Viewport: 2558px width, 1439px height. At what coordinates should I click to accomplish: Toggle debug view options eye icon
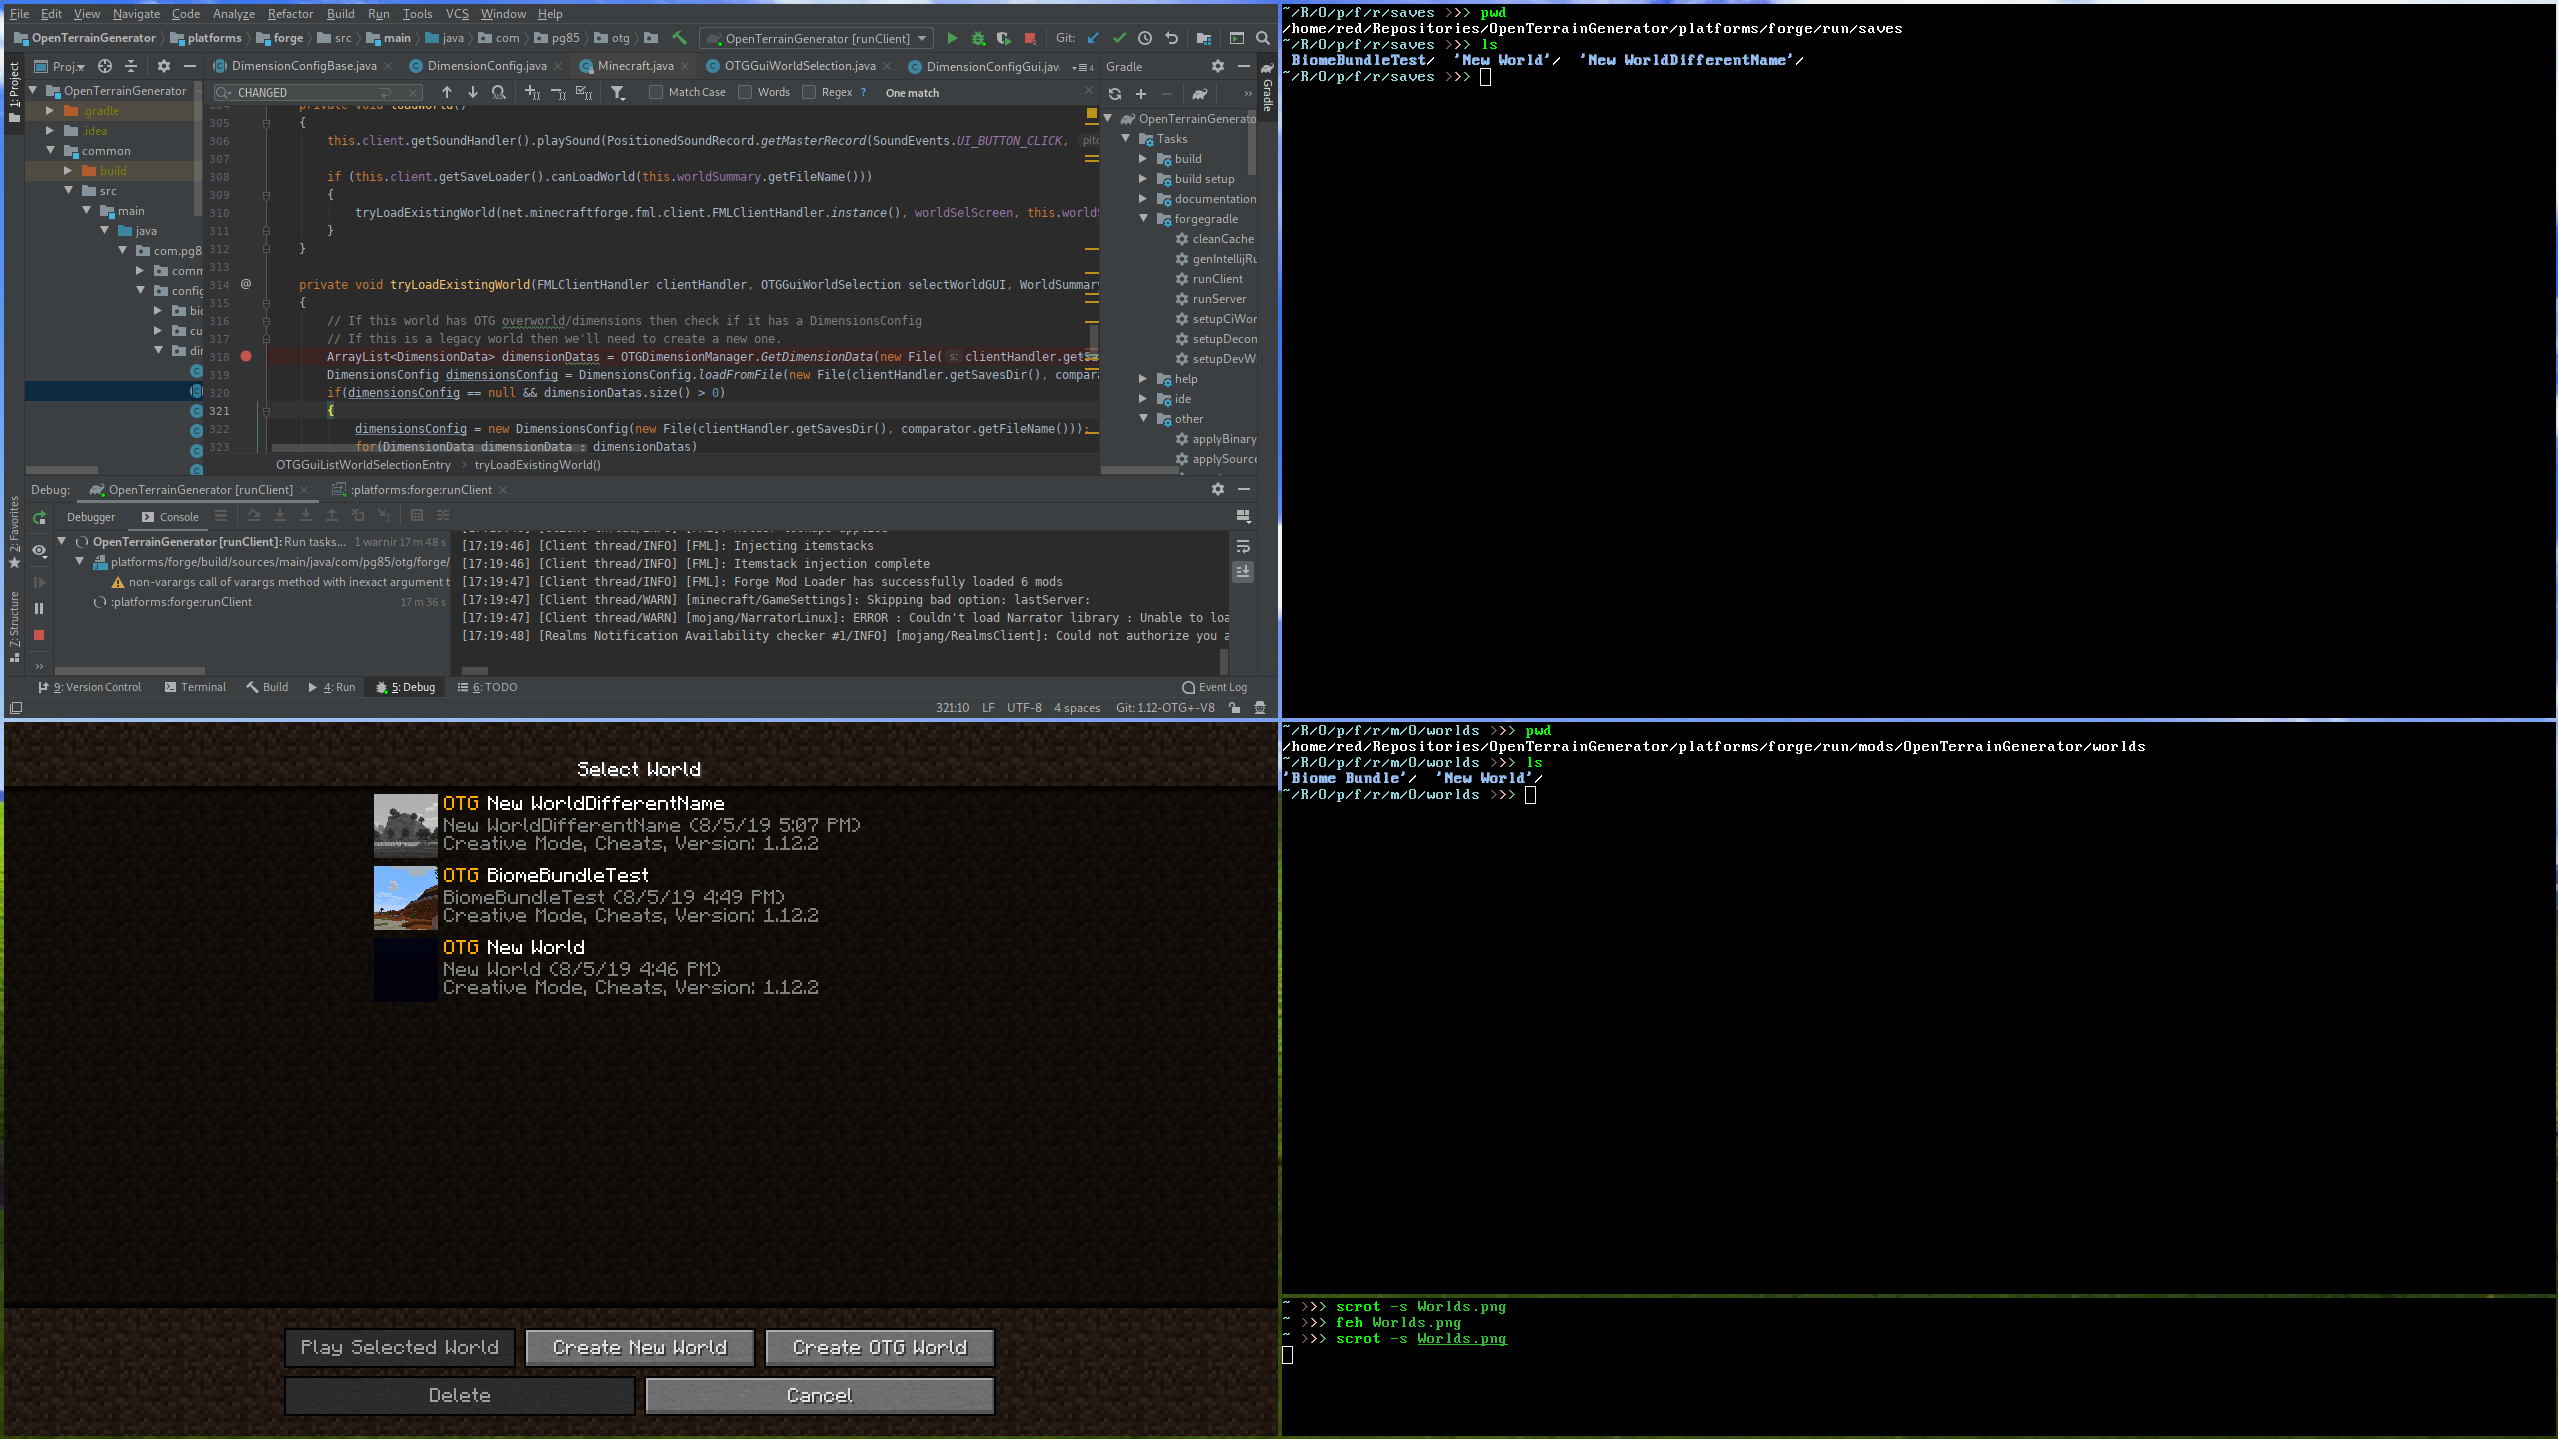(39, 550)
